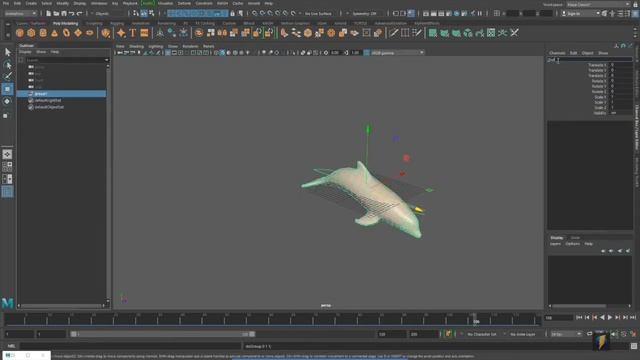Toggle the lock selection padlock icon

233,13
